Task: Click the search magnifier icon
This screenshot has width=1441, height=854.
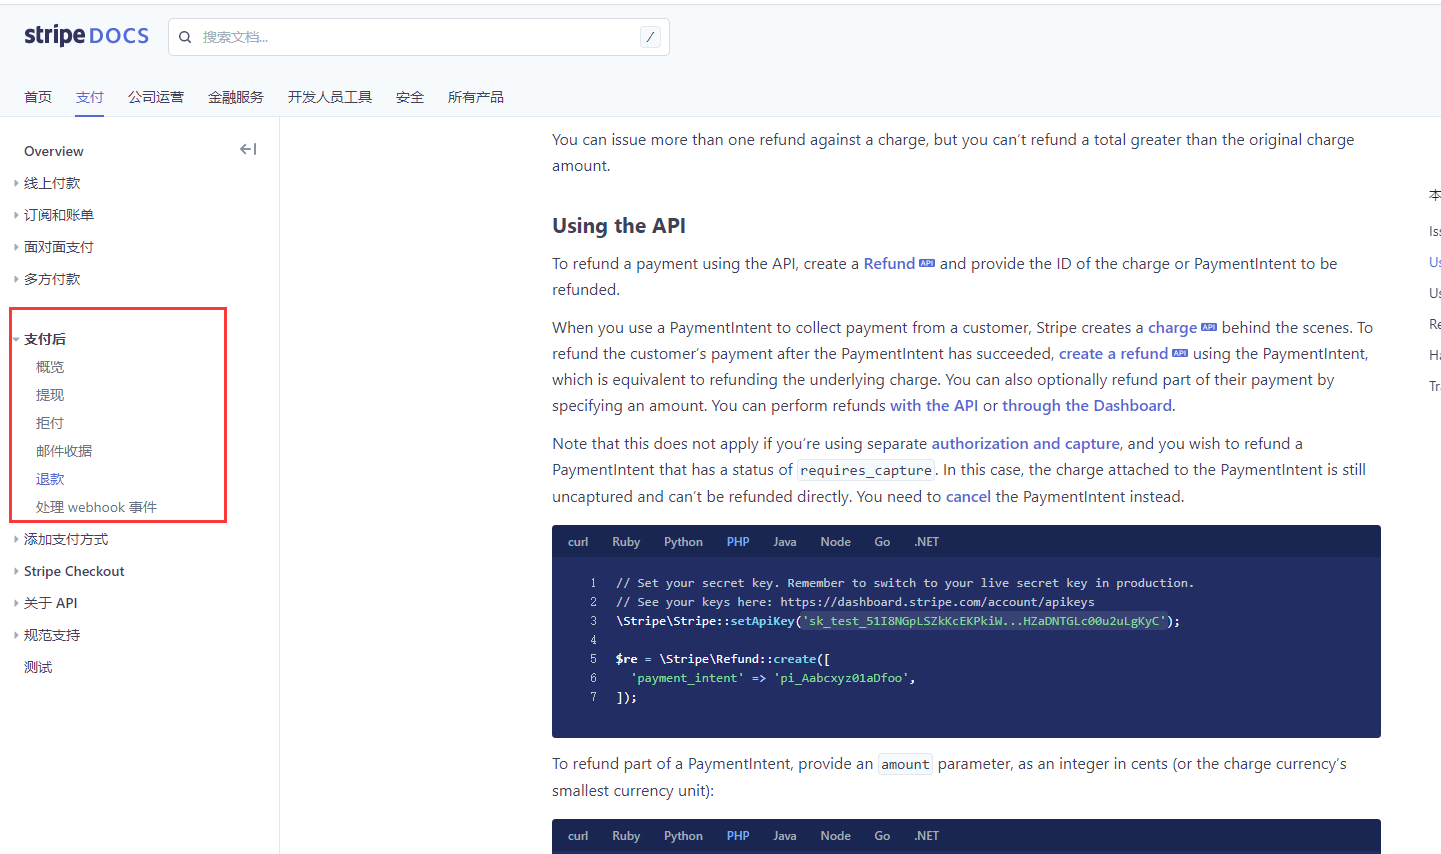Action: (185, 37)
